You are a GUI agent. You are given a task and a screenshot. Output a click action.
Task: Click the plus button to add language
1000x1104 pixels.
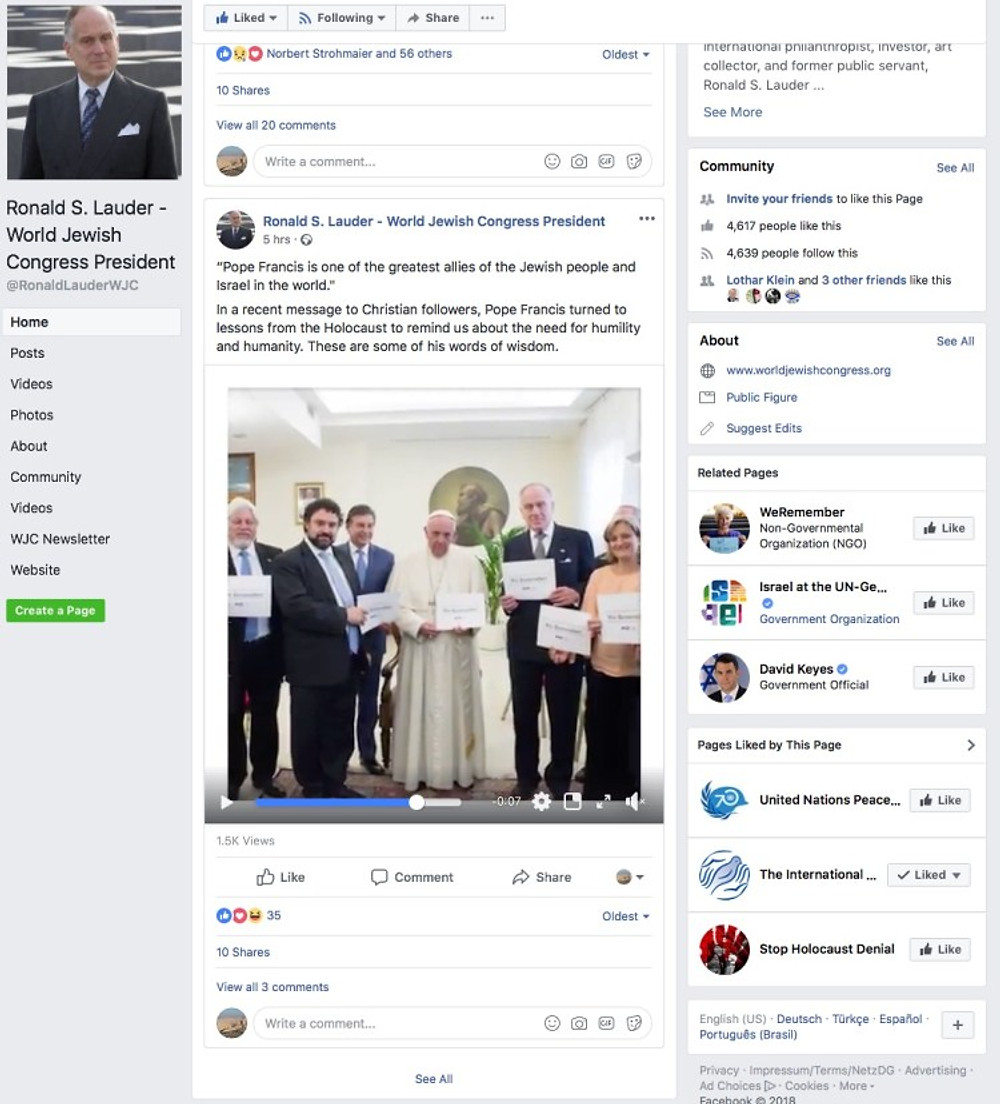tap(958, 1025)
